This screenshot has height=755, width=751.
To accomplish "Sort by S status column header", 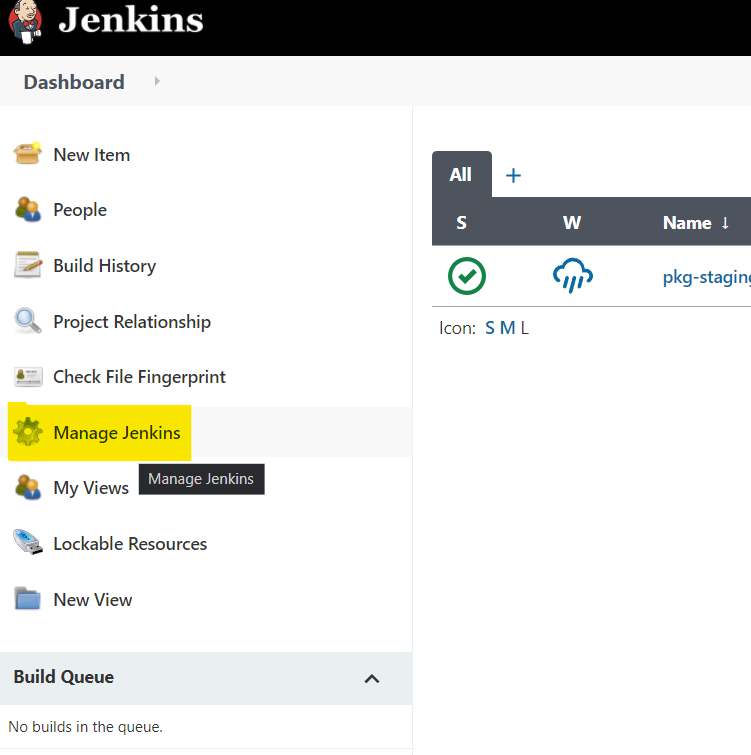I will [x=461, y=222].
